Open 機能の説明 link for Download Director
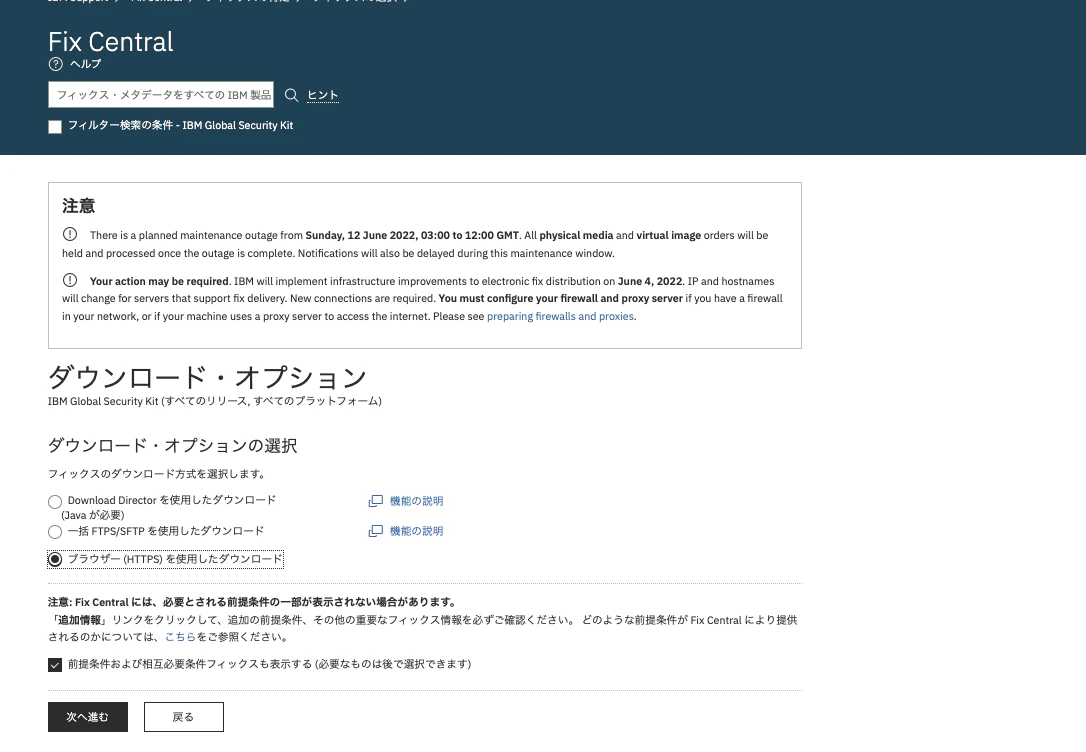The height and width of the screenshot is (752, 1086). pyautogui.click(x=416, y=501)
